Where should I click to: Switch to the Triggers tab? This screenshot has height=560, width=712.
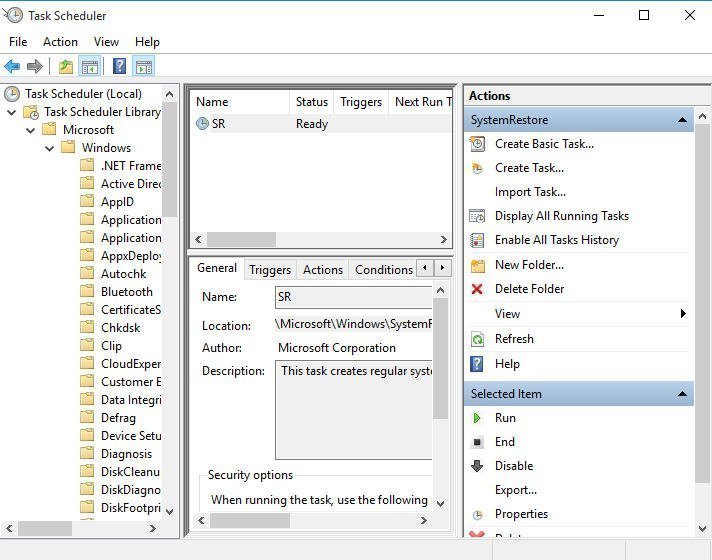click(x=270, y=270)
